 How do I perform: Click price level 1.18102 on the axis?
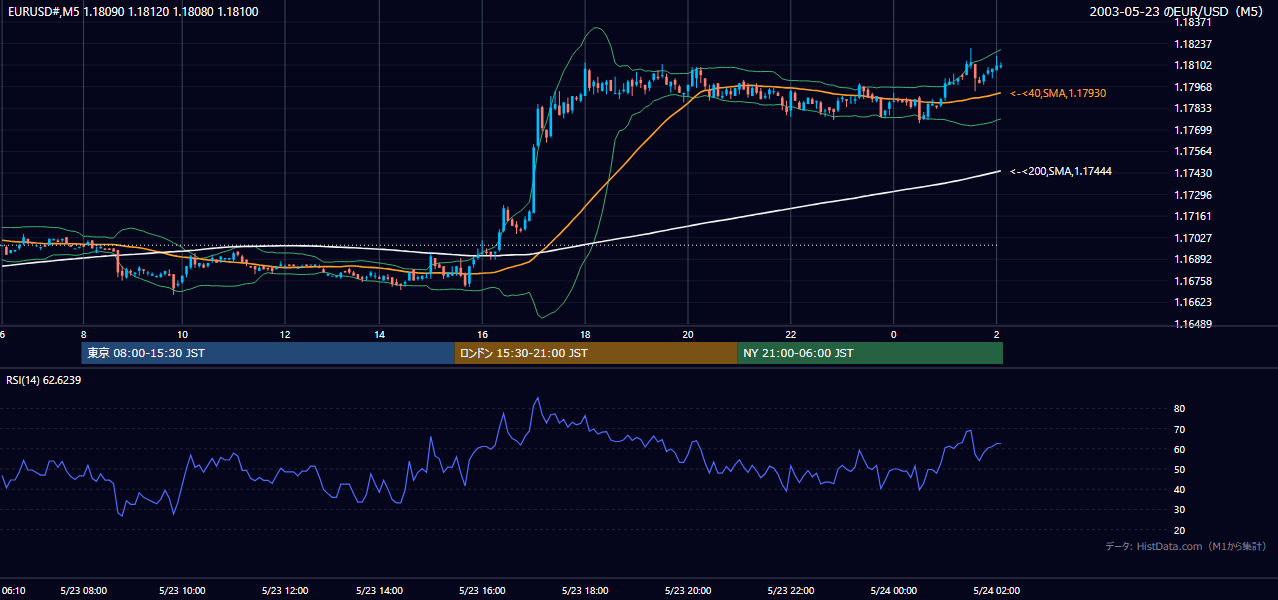[1194, 65]
